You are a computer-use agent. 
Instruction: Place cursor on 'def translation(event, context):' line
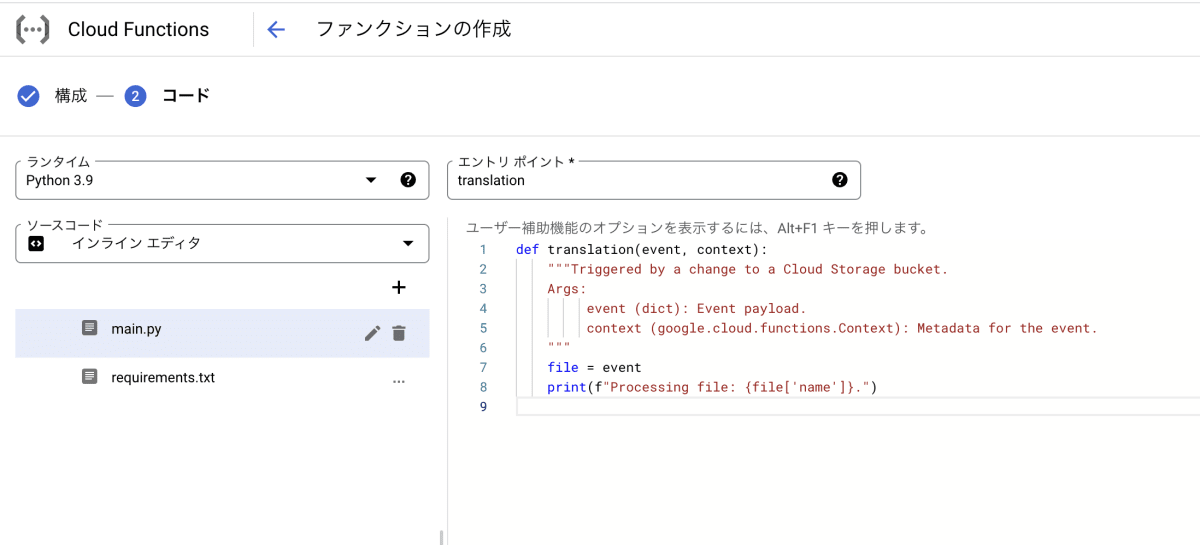641,250
